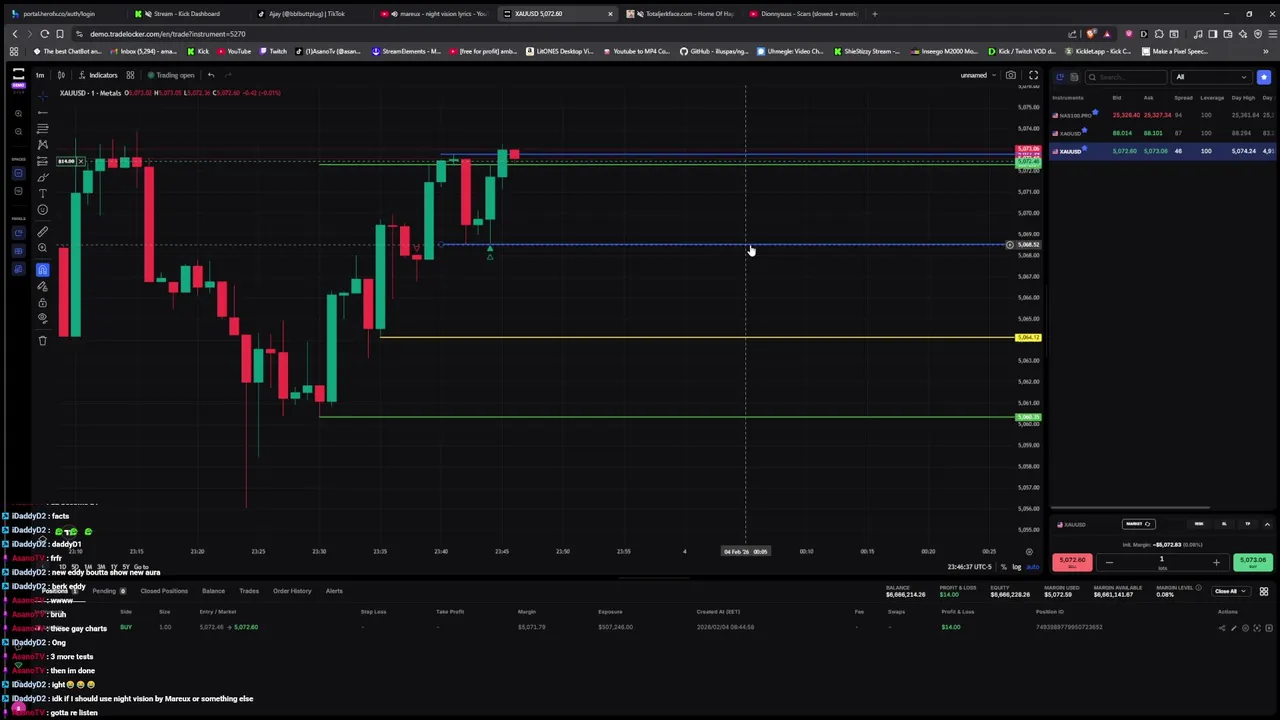The image size is (1280, 720).
Task: Expand the unnamed layout dropdown
Action: [x=977, y=75]
